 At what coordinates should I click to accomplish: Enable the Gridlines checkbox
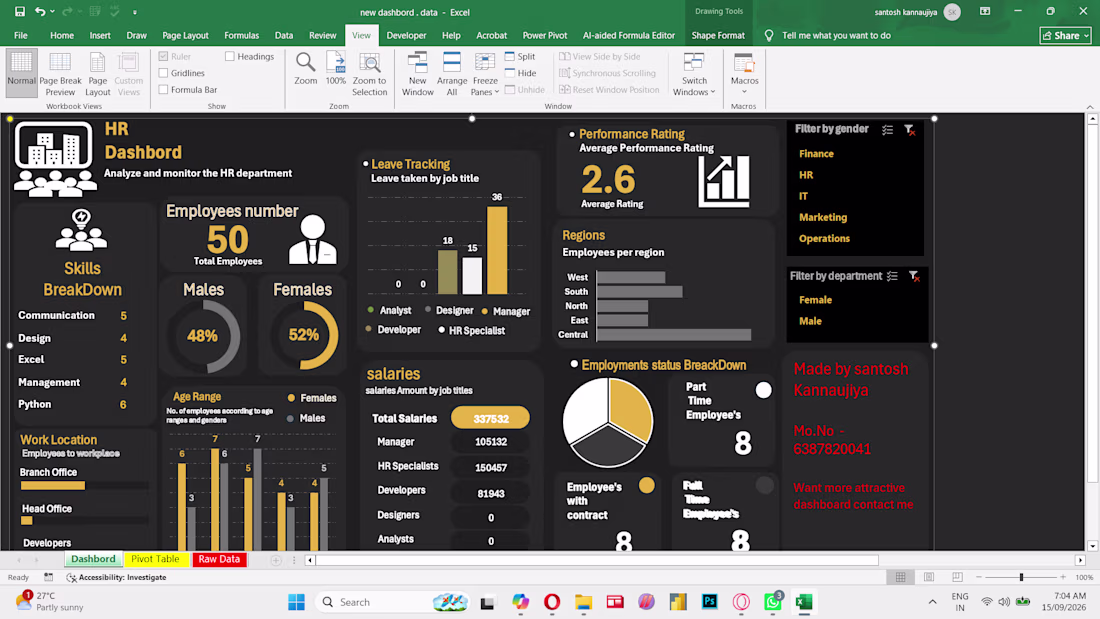[x=163, y=73]
